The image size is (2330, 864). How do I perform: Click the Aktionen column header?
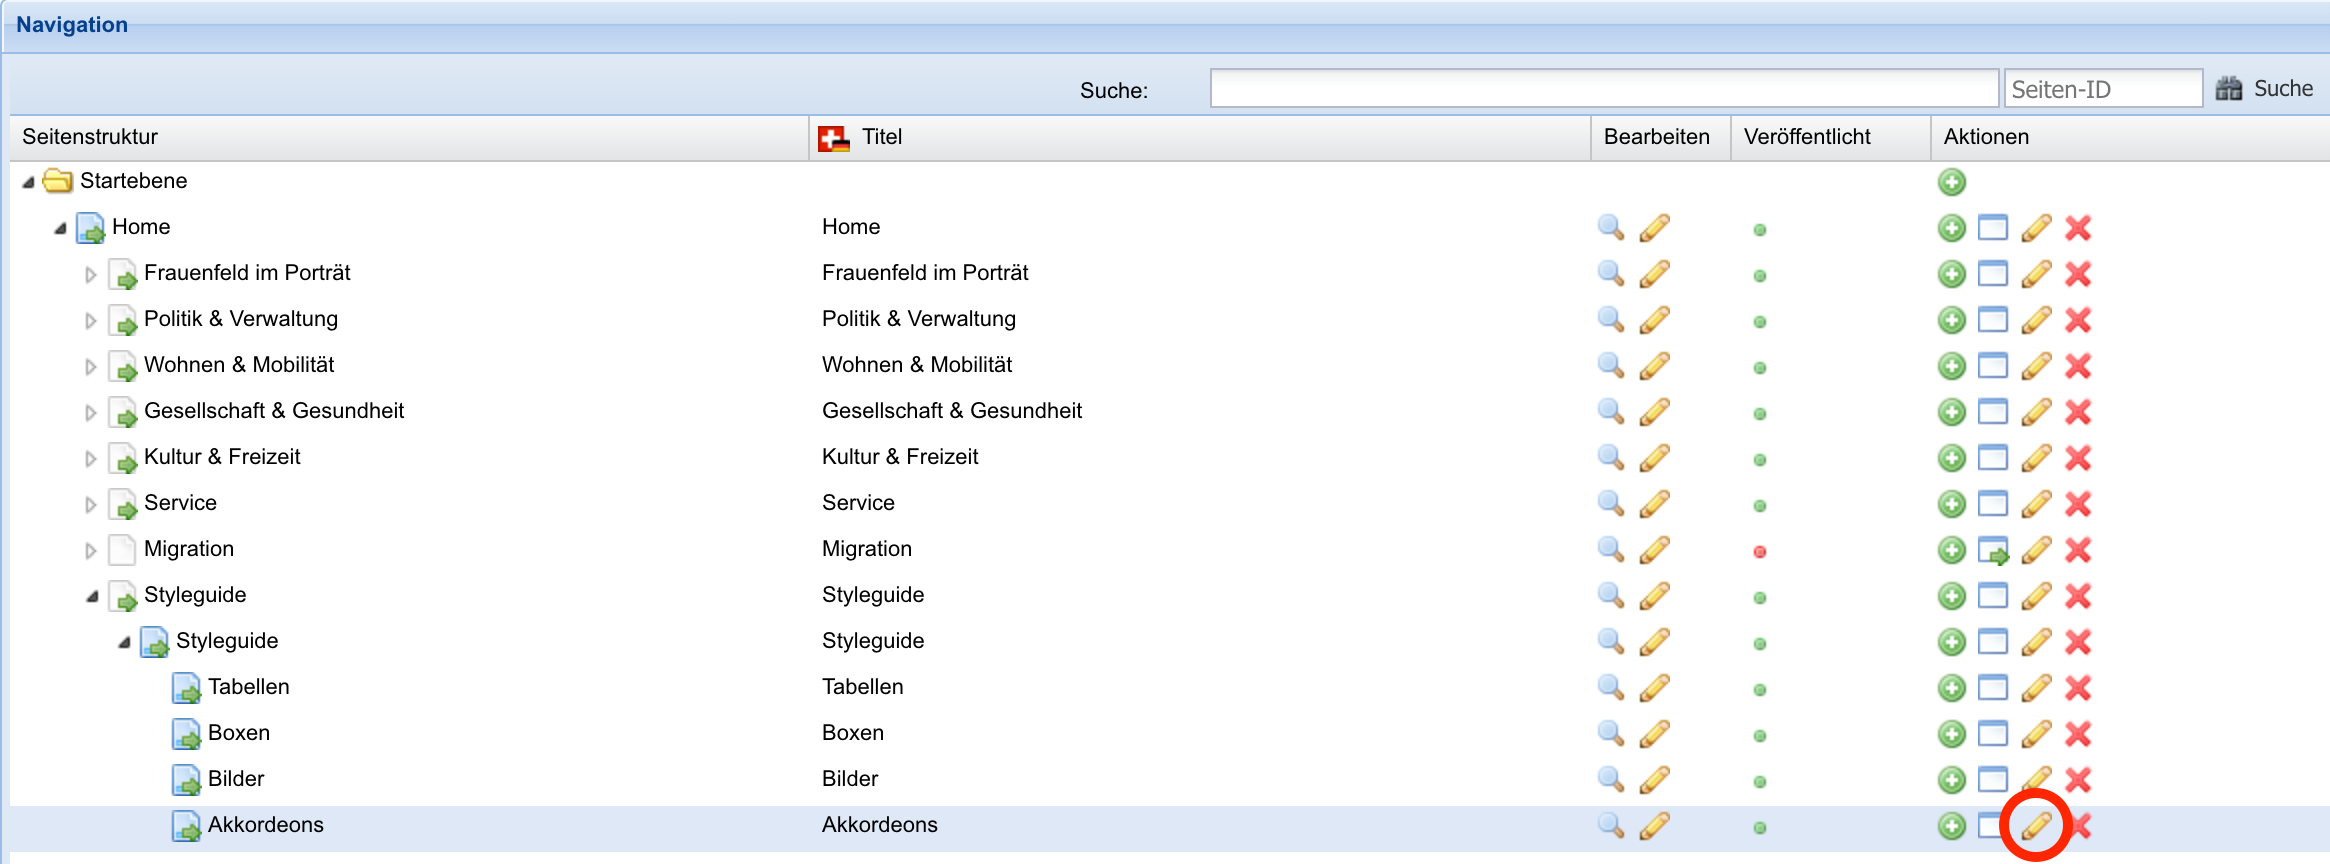tap(2131, 138)
